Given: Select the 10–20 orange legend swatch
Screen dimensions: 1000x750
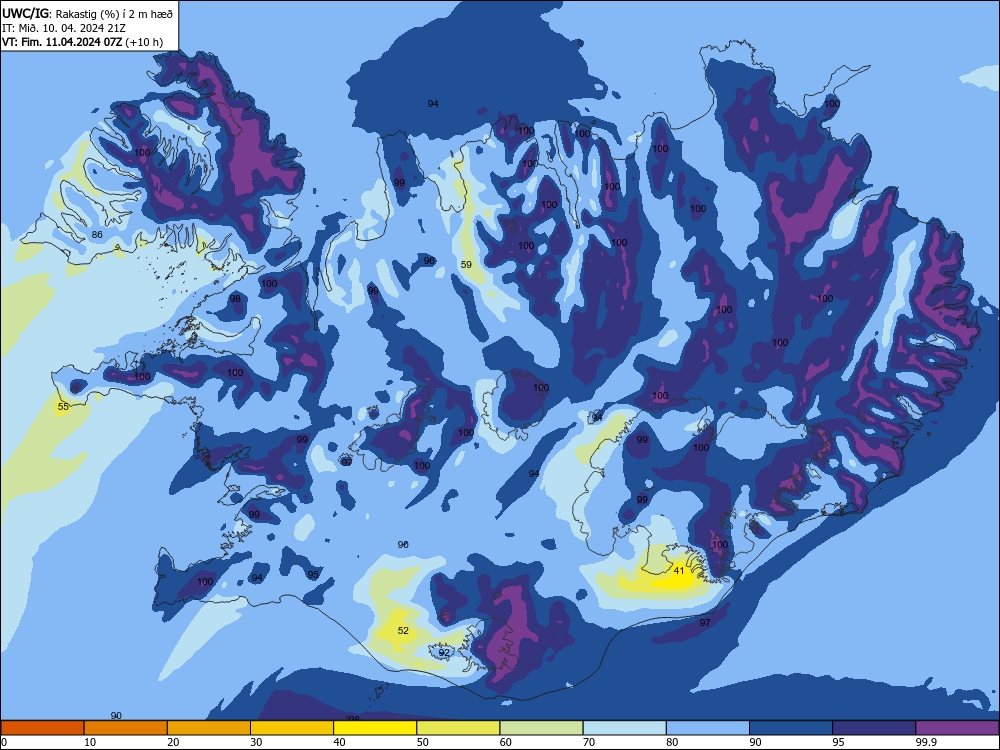Looking at the screenshot, I should coord(126,728).
